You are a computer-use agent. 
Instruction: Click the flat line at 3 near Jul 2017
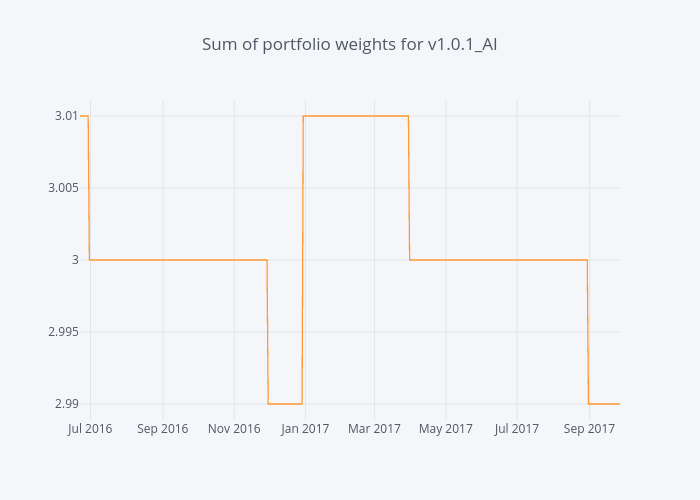point(516,260)
